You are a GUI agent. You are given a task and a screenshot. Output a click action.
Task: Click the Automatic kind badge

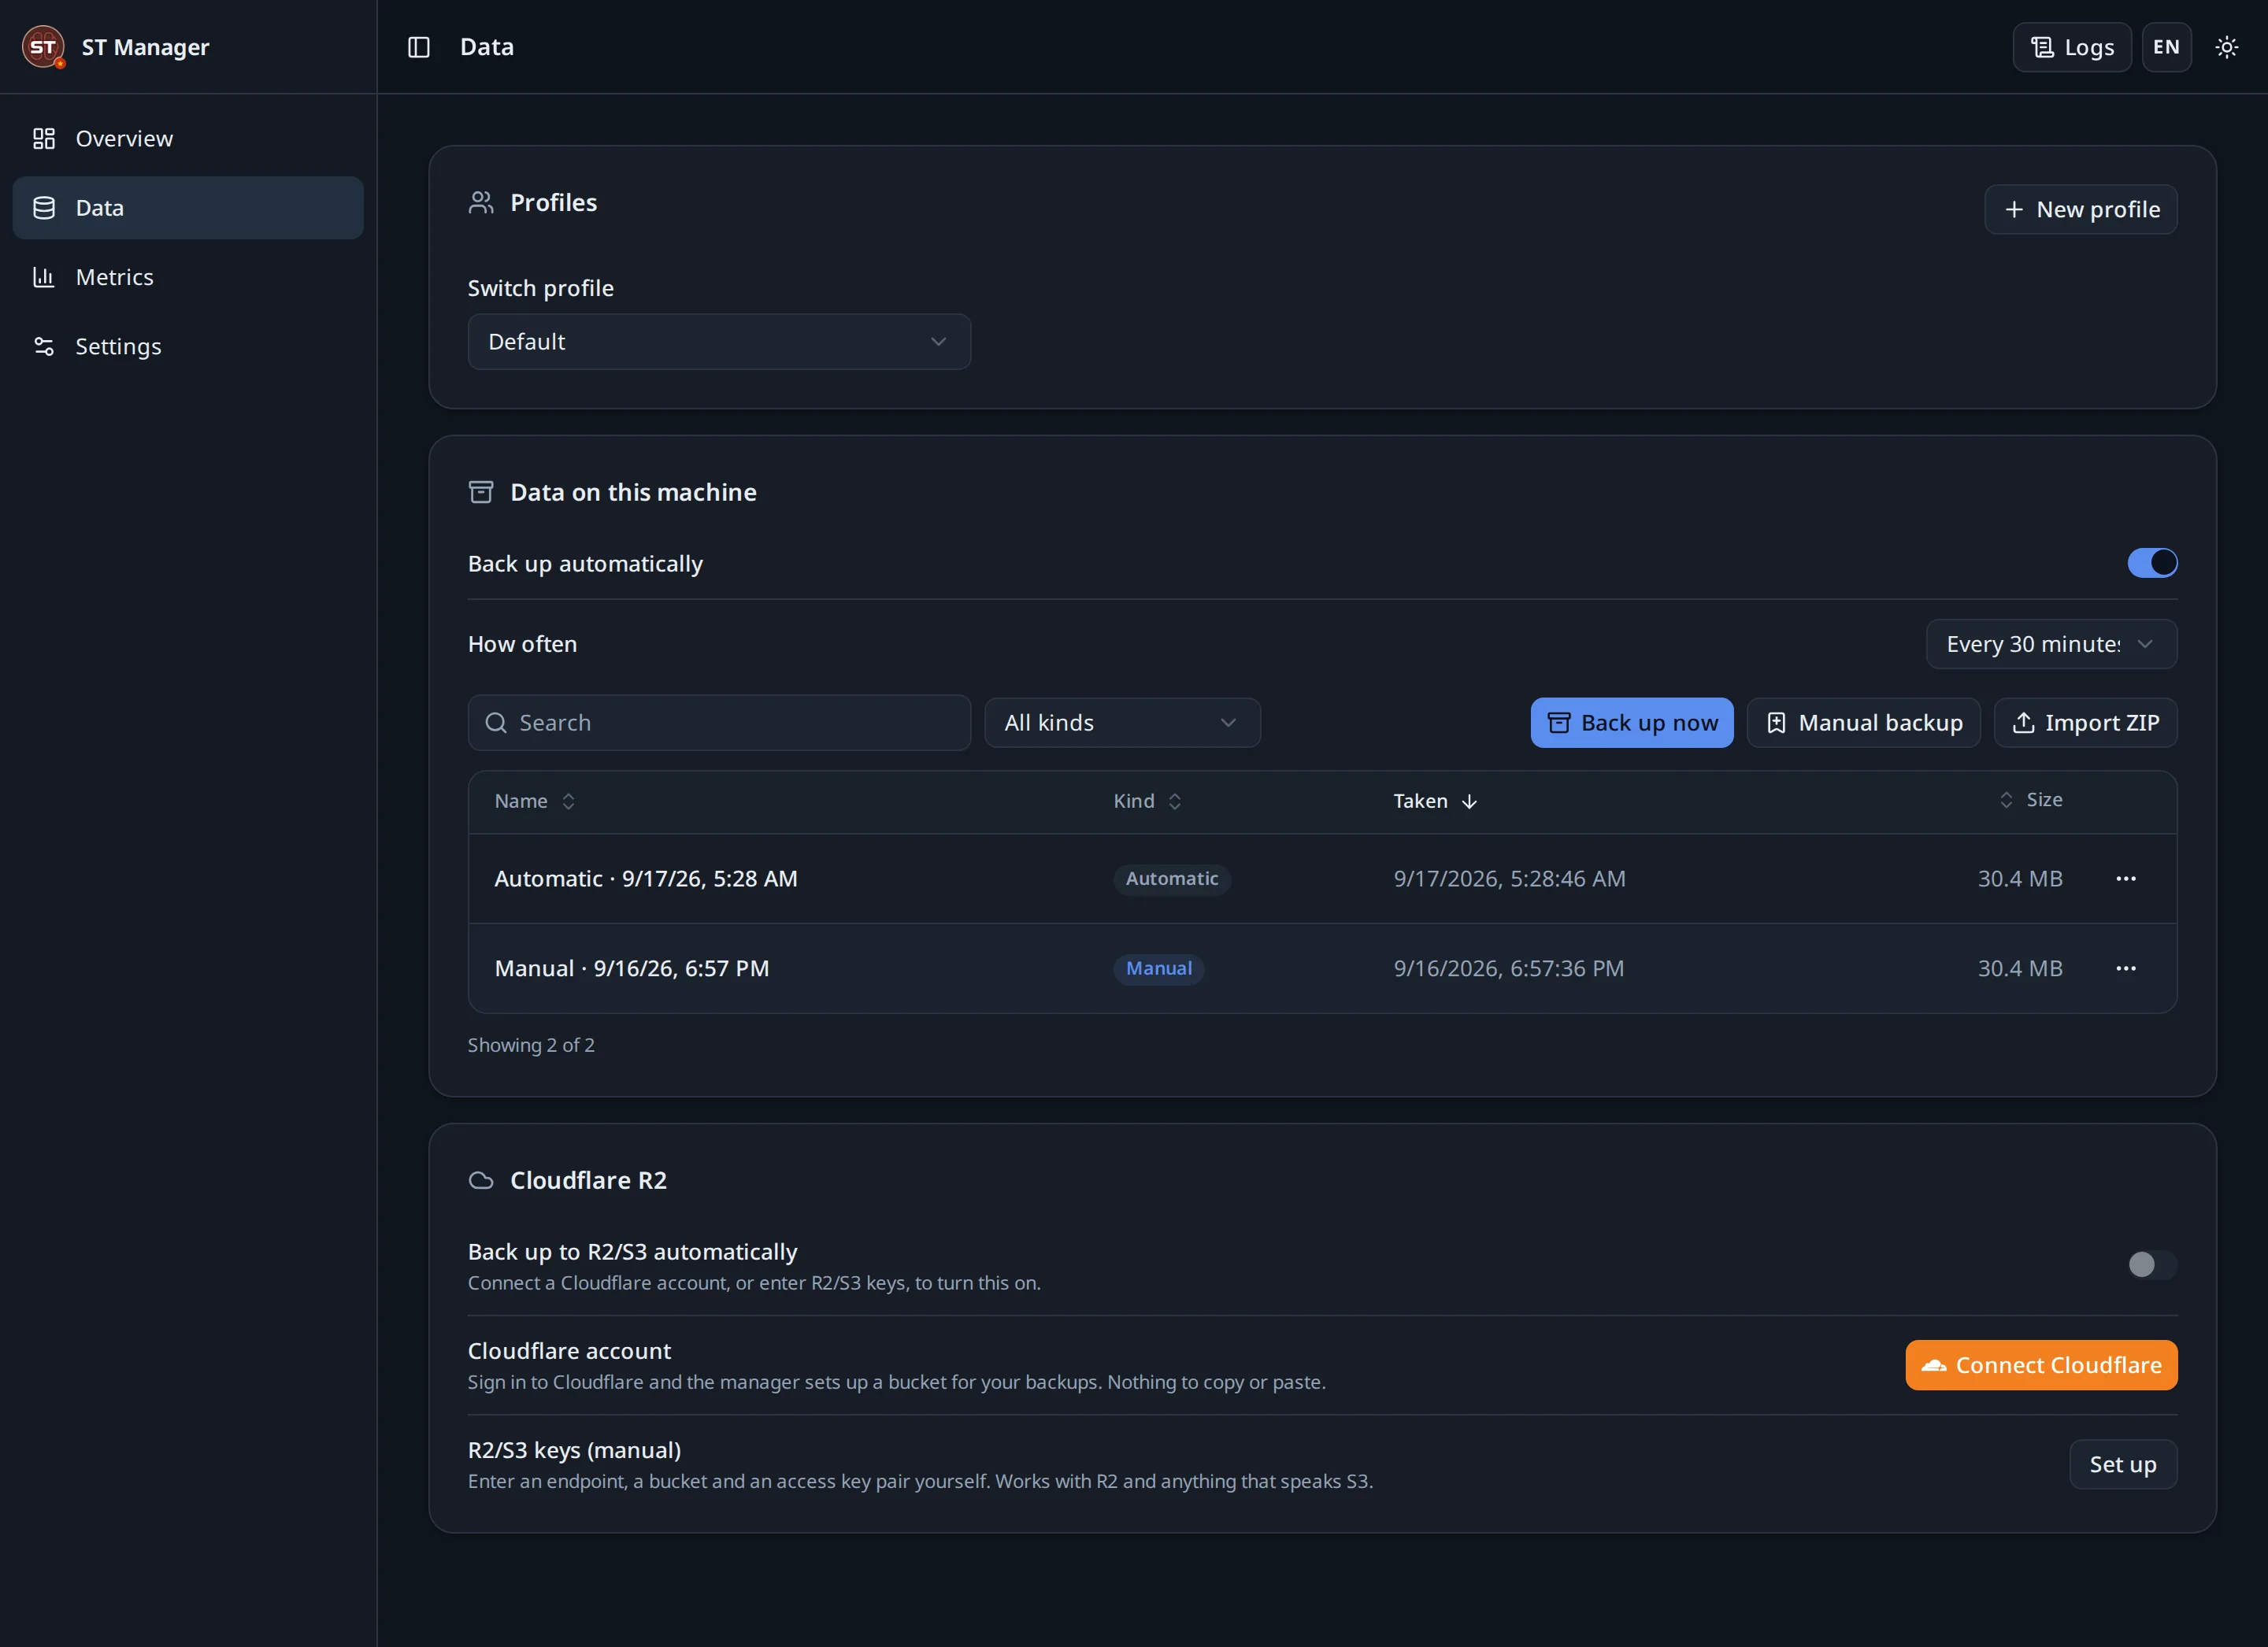coord(1172,879)
